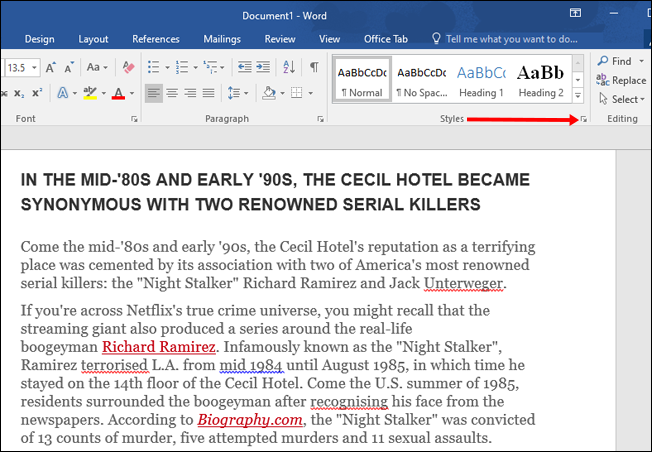Open highlight color dropdown arrow
The width and height of the screenshot is (652, 452).
(104, 94)
